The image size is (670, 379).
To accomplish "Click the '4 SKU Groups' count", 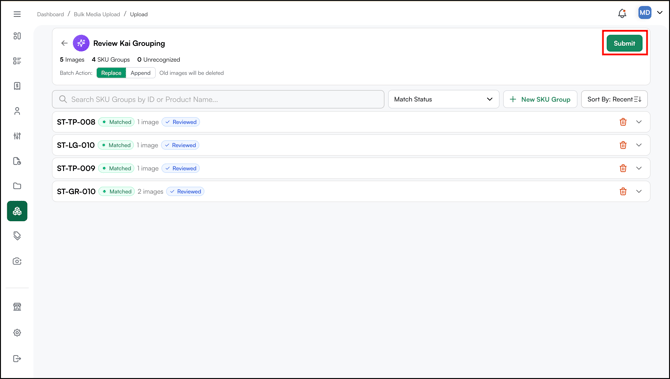I will pos(111,59).
